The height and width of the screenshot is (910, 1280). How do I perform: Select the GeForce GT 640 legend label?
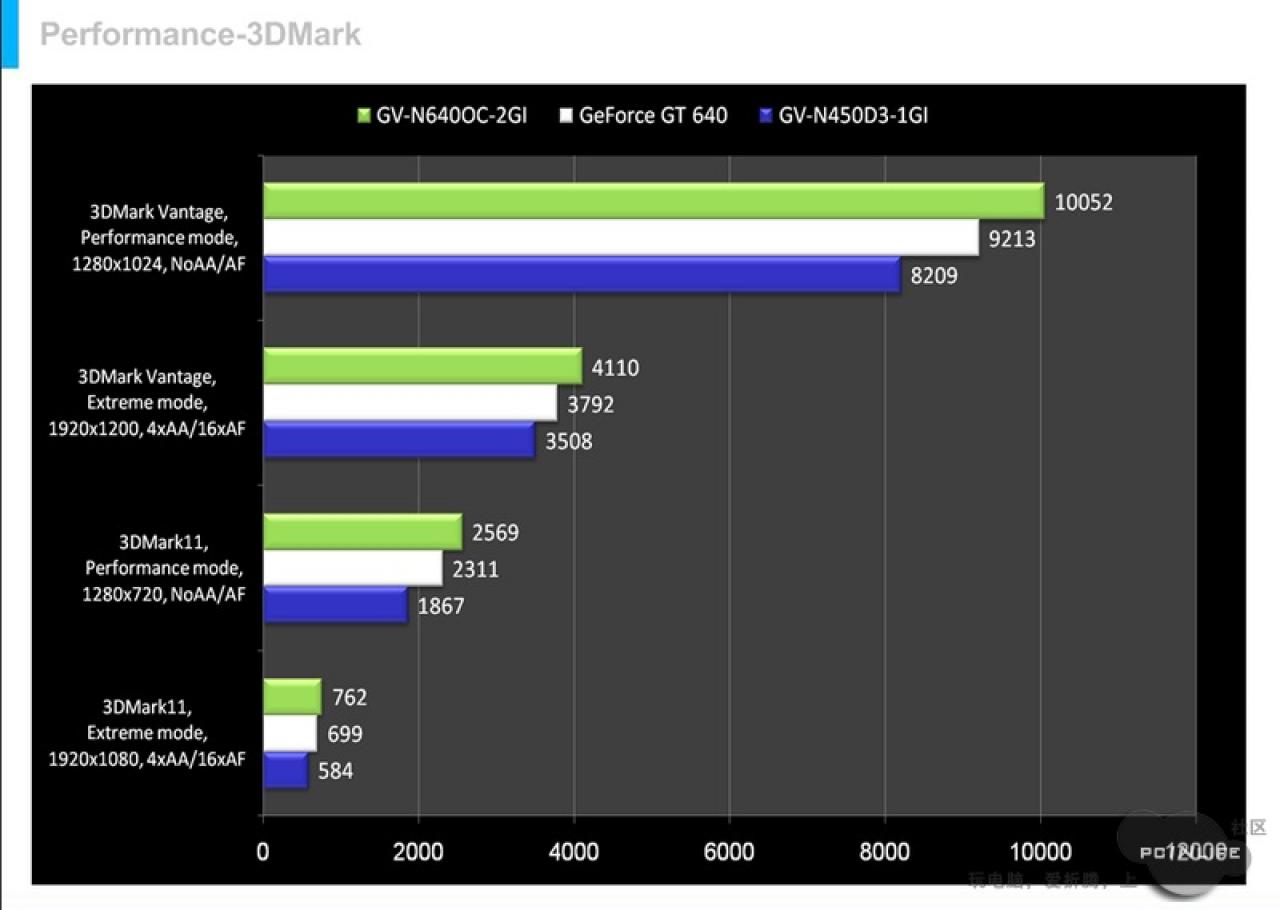(x=653, y=116)
